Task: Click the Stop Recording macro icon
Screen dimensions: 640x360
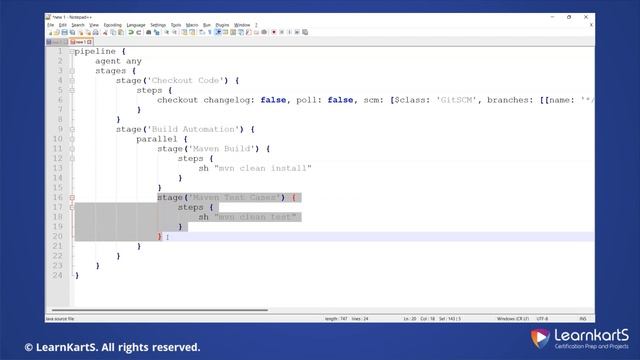Action: tap(282, 32)
